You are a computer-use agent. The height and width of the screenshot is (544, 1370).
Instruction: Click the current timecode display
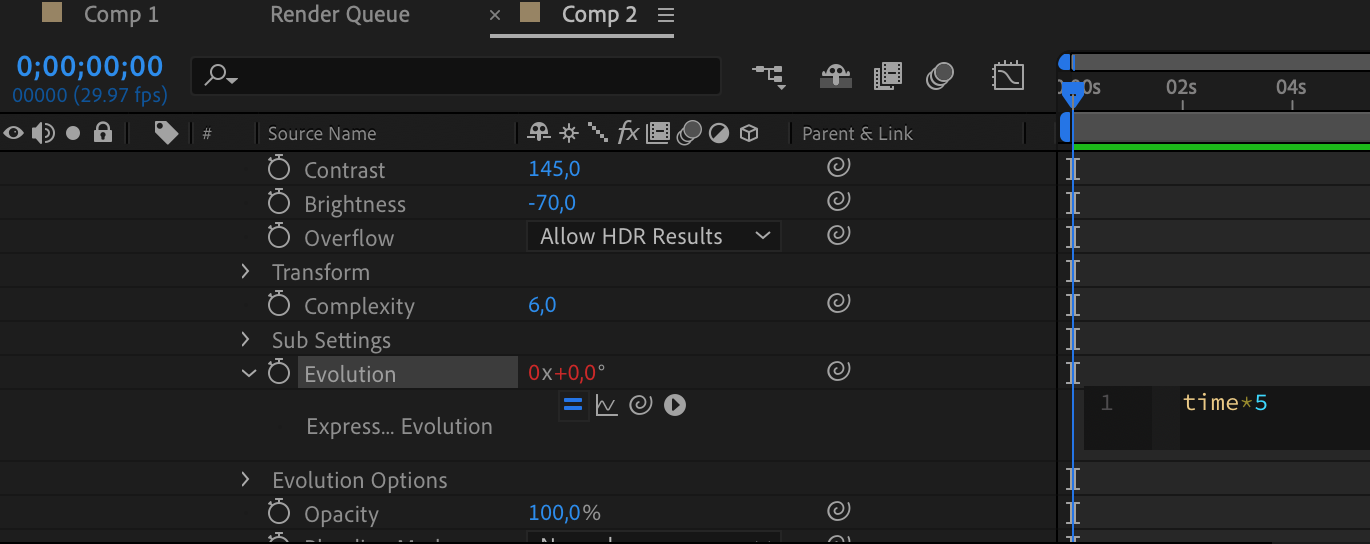90,67
